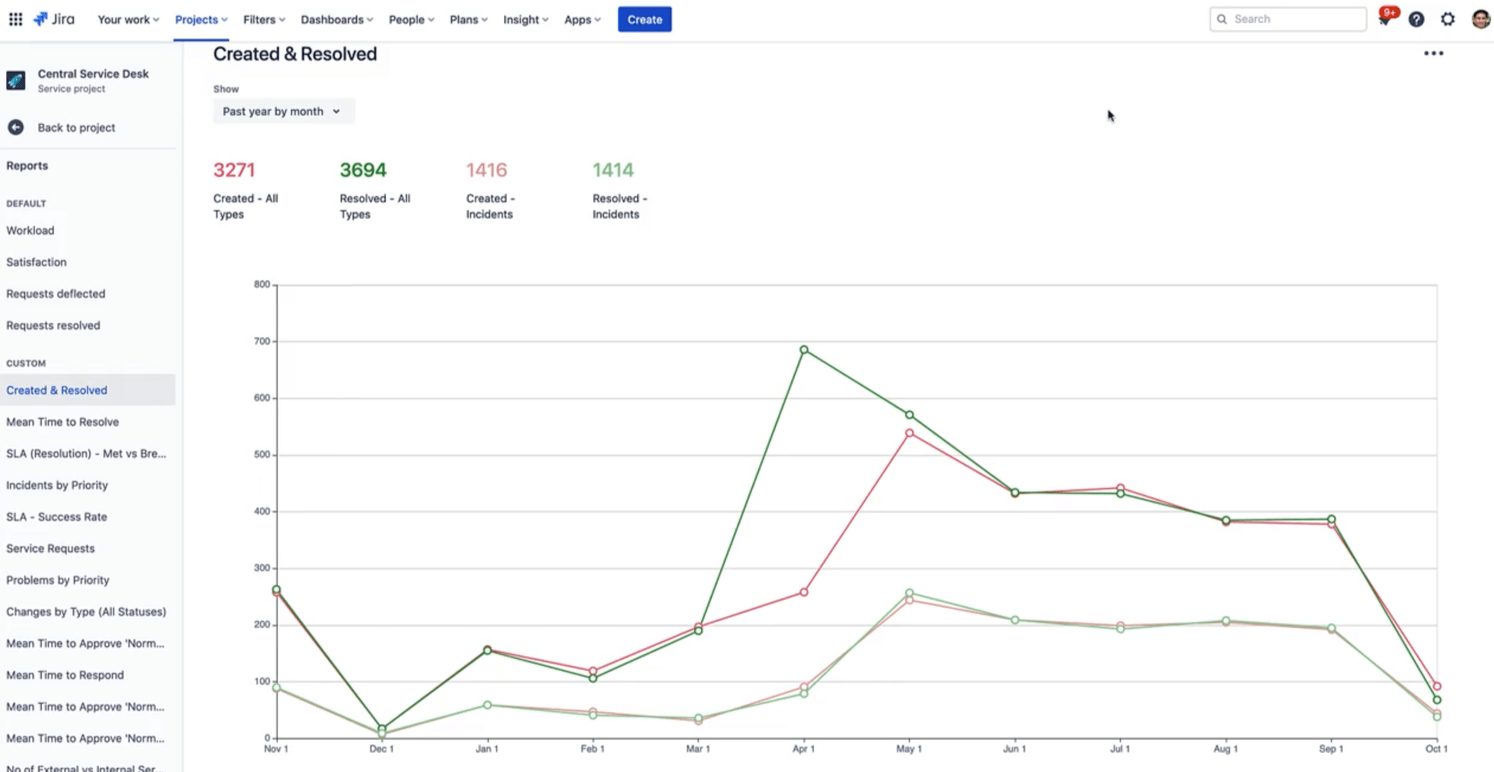
Task: Open the Past year by month dropdown
Action: [282, 111]
